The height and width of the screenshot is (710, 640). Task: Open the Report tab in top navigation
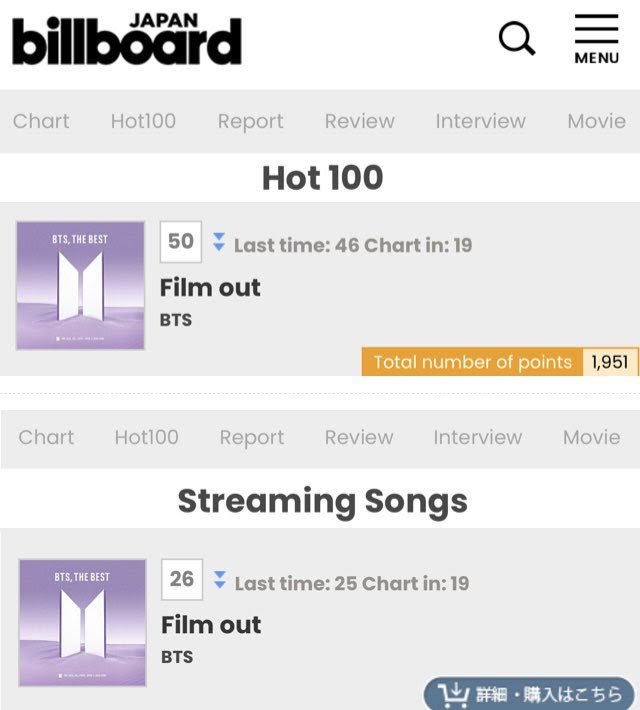tap(250, 121)
